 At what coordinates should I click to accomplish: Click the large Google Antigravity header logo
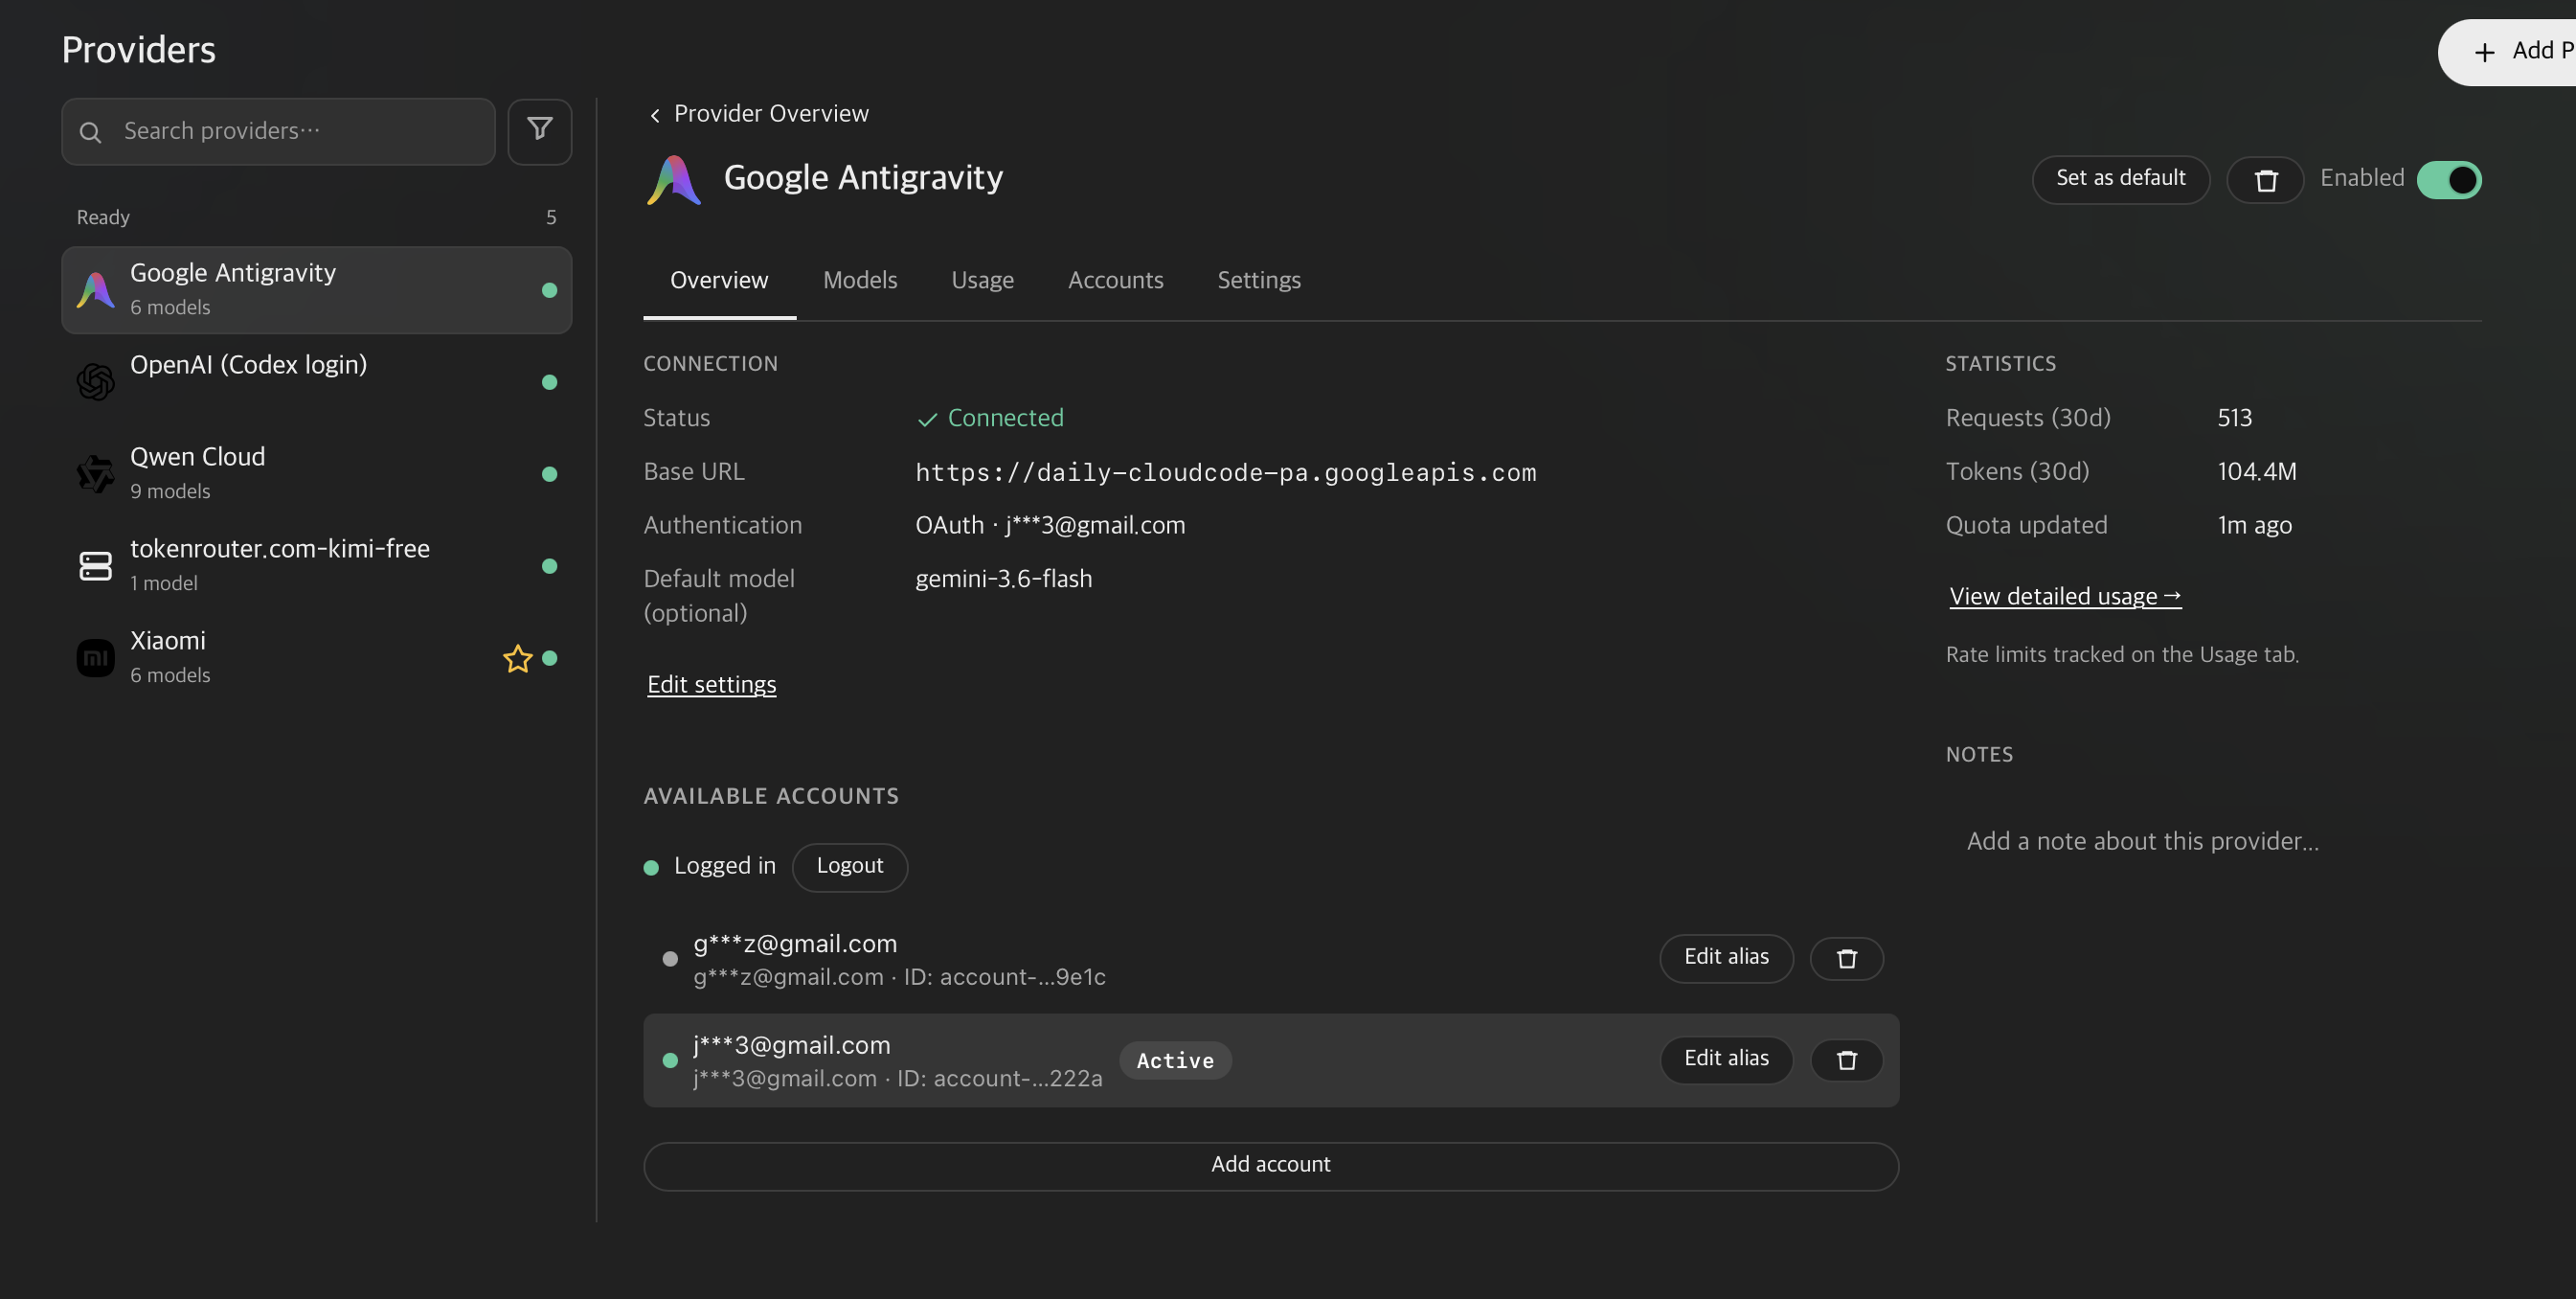(674, 180)
